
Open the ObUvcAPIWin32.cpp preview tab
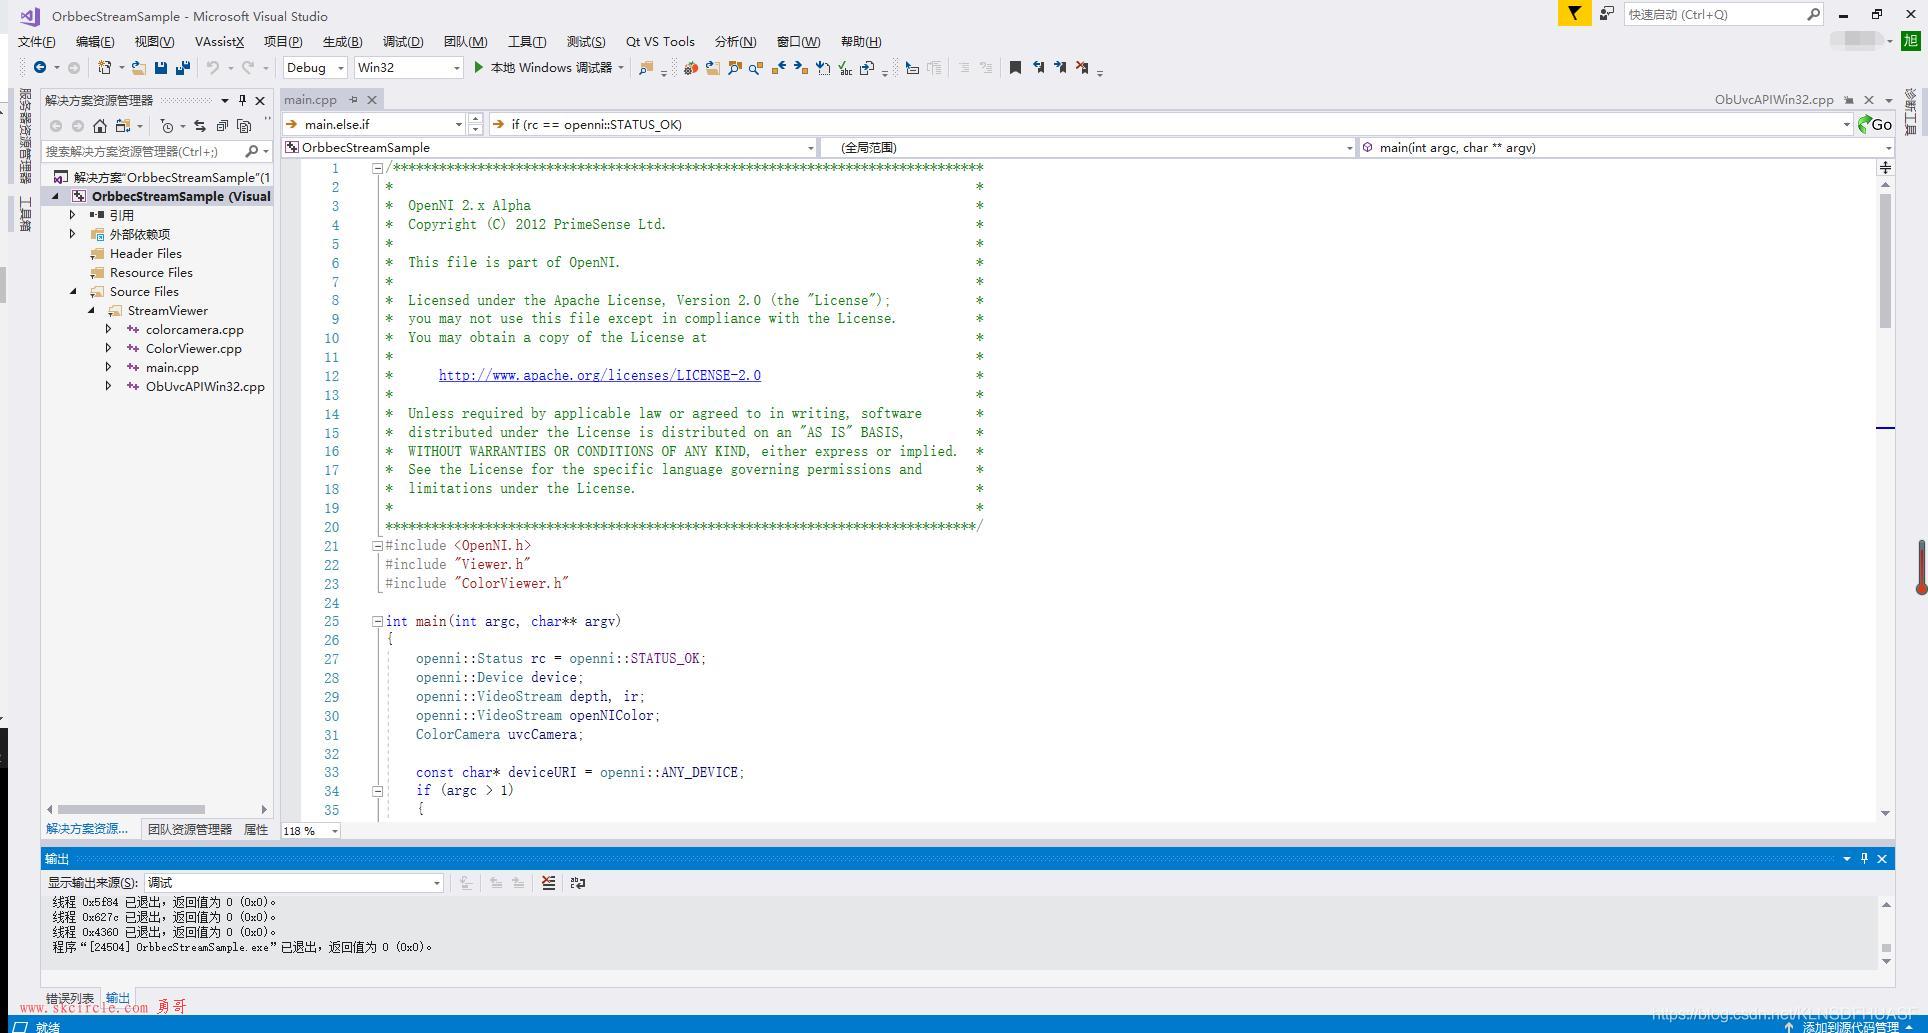(1774, 100)
